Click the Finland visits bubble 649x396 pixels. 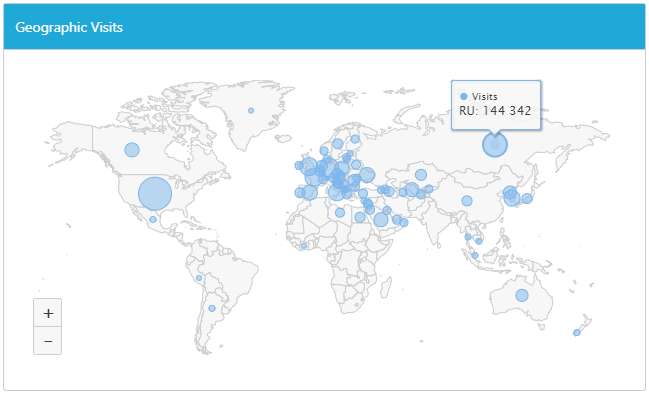355,139
